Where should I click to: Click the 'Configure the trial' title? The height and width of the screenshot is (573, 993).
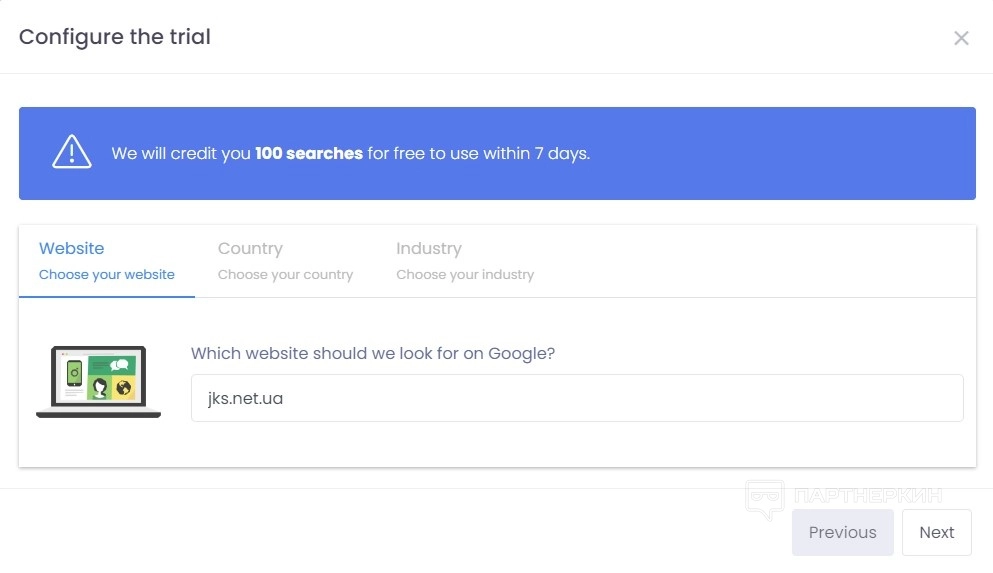click(x=115, y=37)
